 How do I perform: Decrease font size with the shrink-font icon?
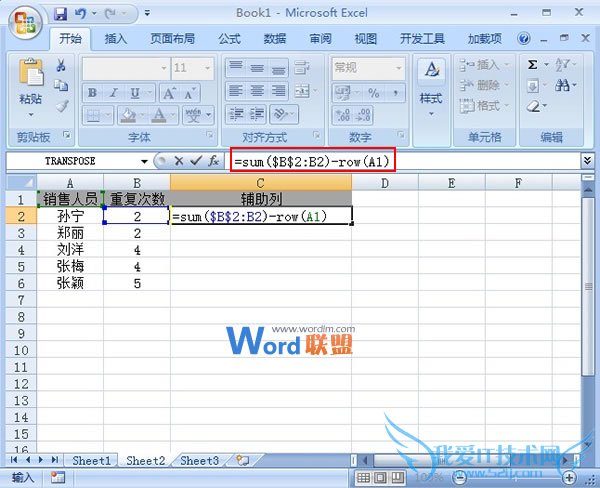coord(189,93)
